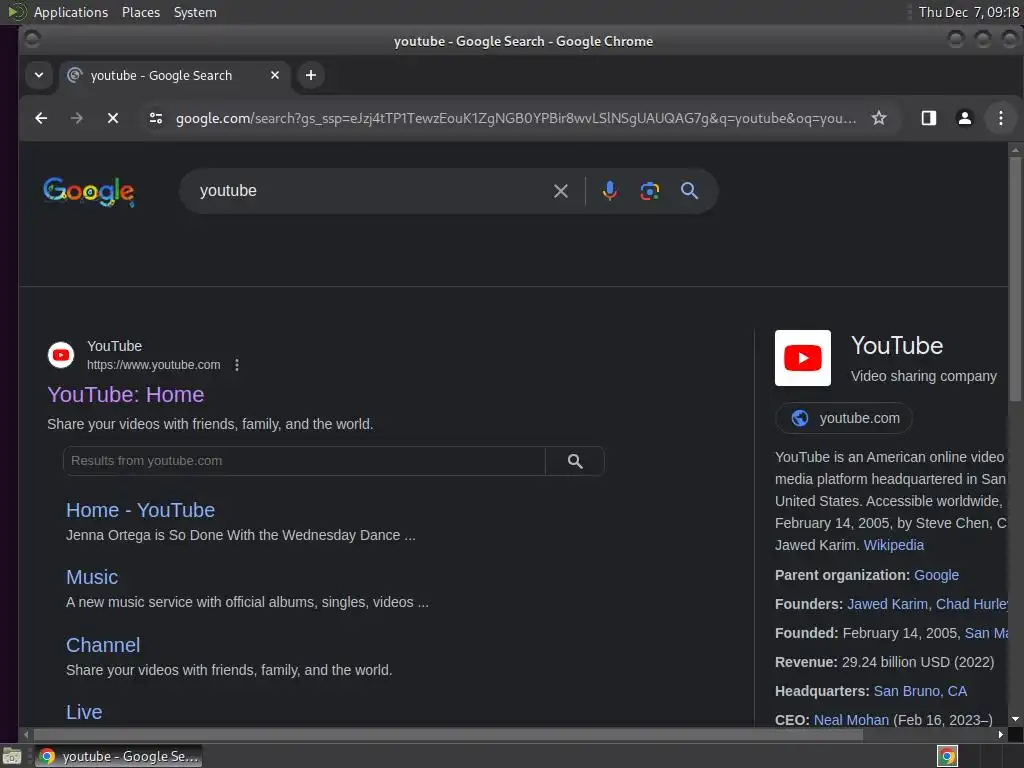Open site information icon in address bar

(156, 118)
